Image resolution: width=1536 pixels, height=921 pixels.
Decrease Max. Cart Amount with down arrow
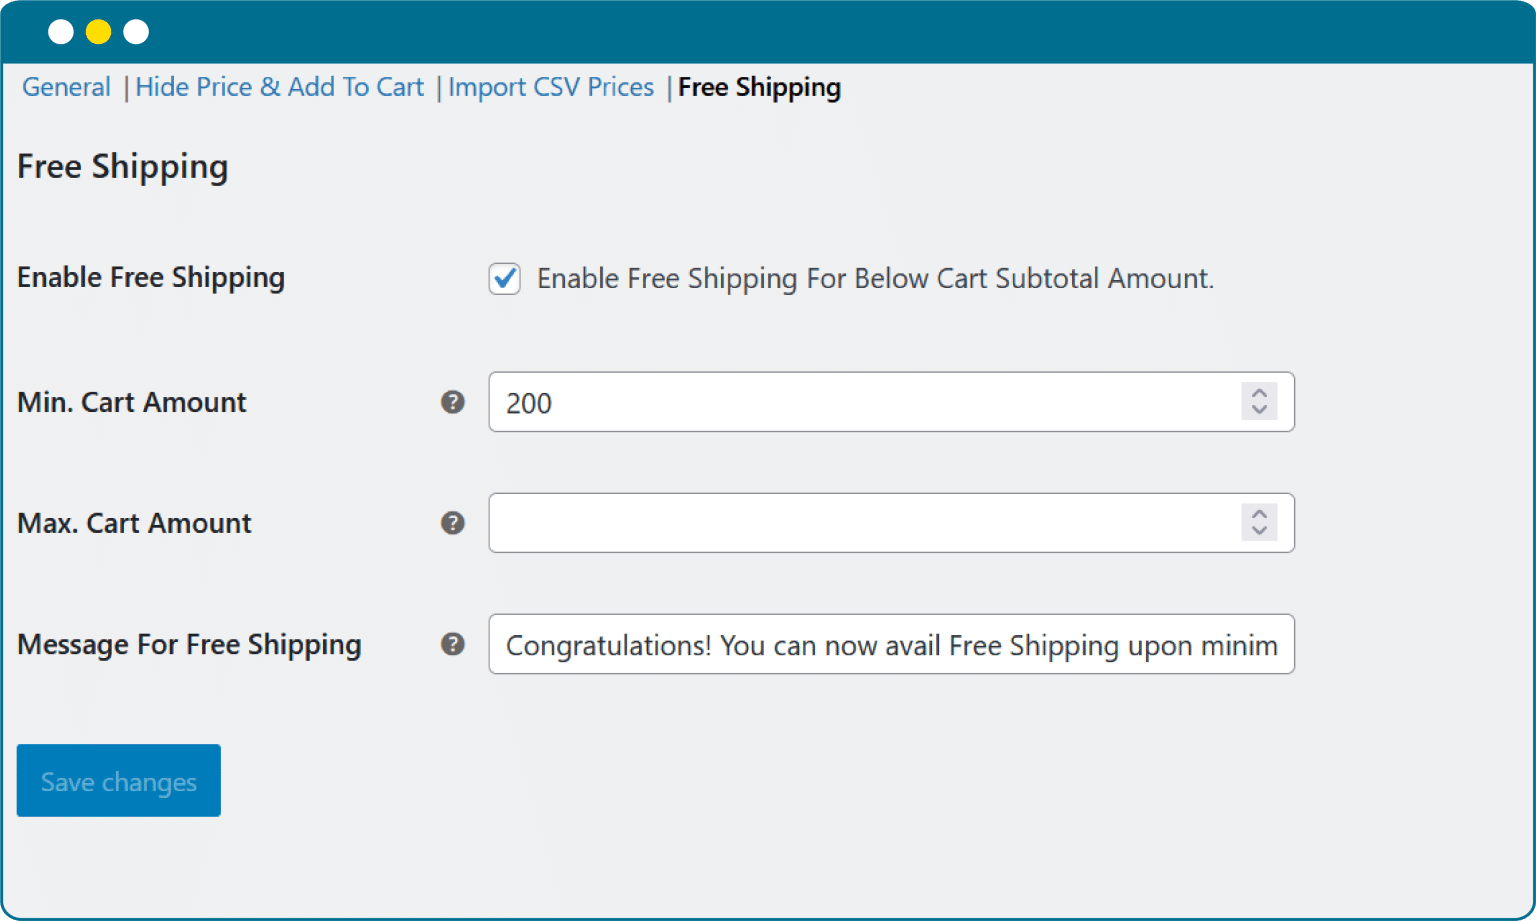[1259, 531]
